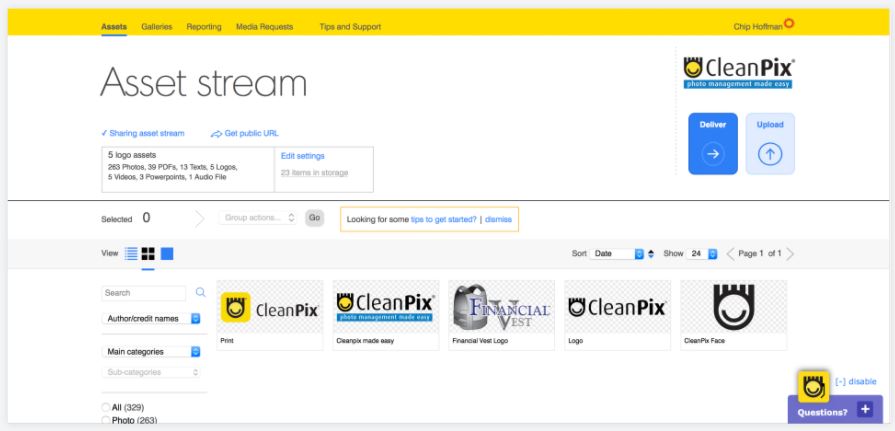
Task: Open the smiley help widget icon
Action: (x=813, y=386)
